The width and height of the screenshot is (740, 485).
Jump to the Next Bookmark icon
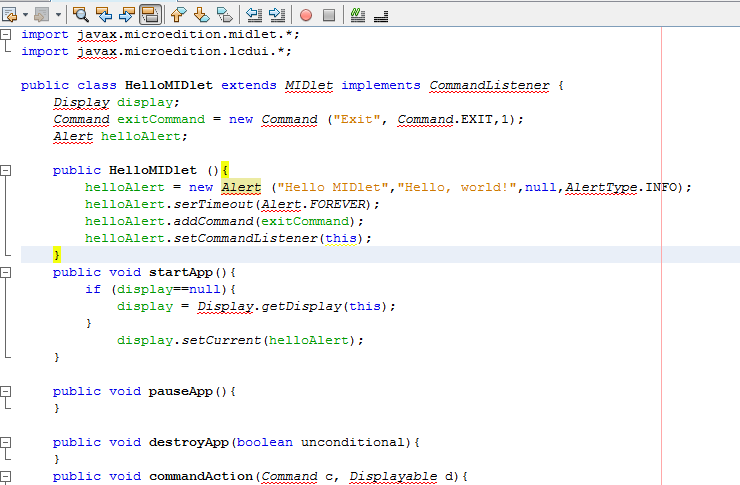[202, 15]
